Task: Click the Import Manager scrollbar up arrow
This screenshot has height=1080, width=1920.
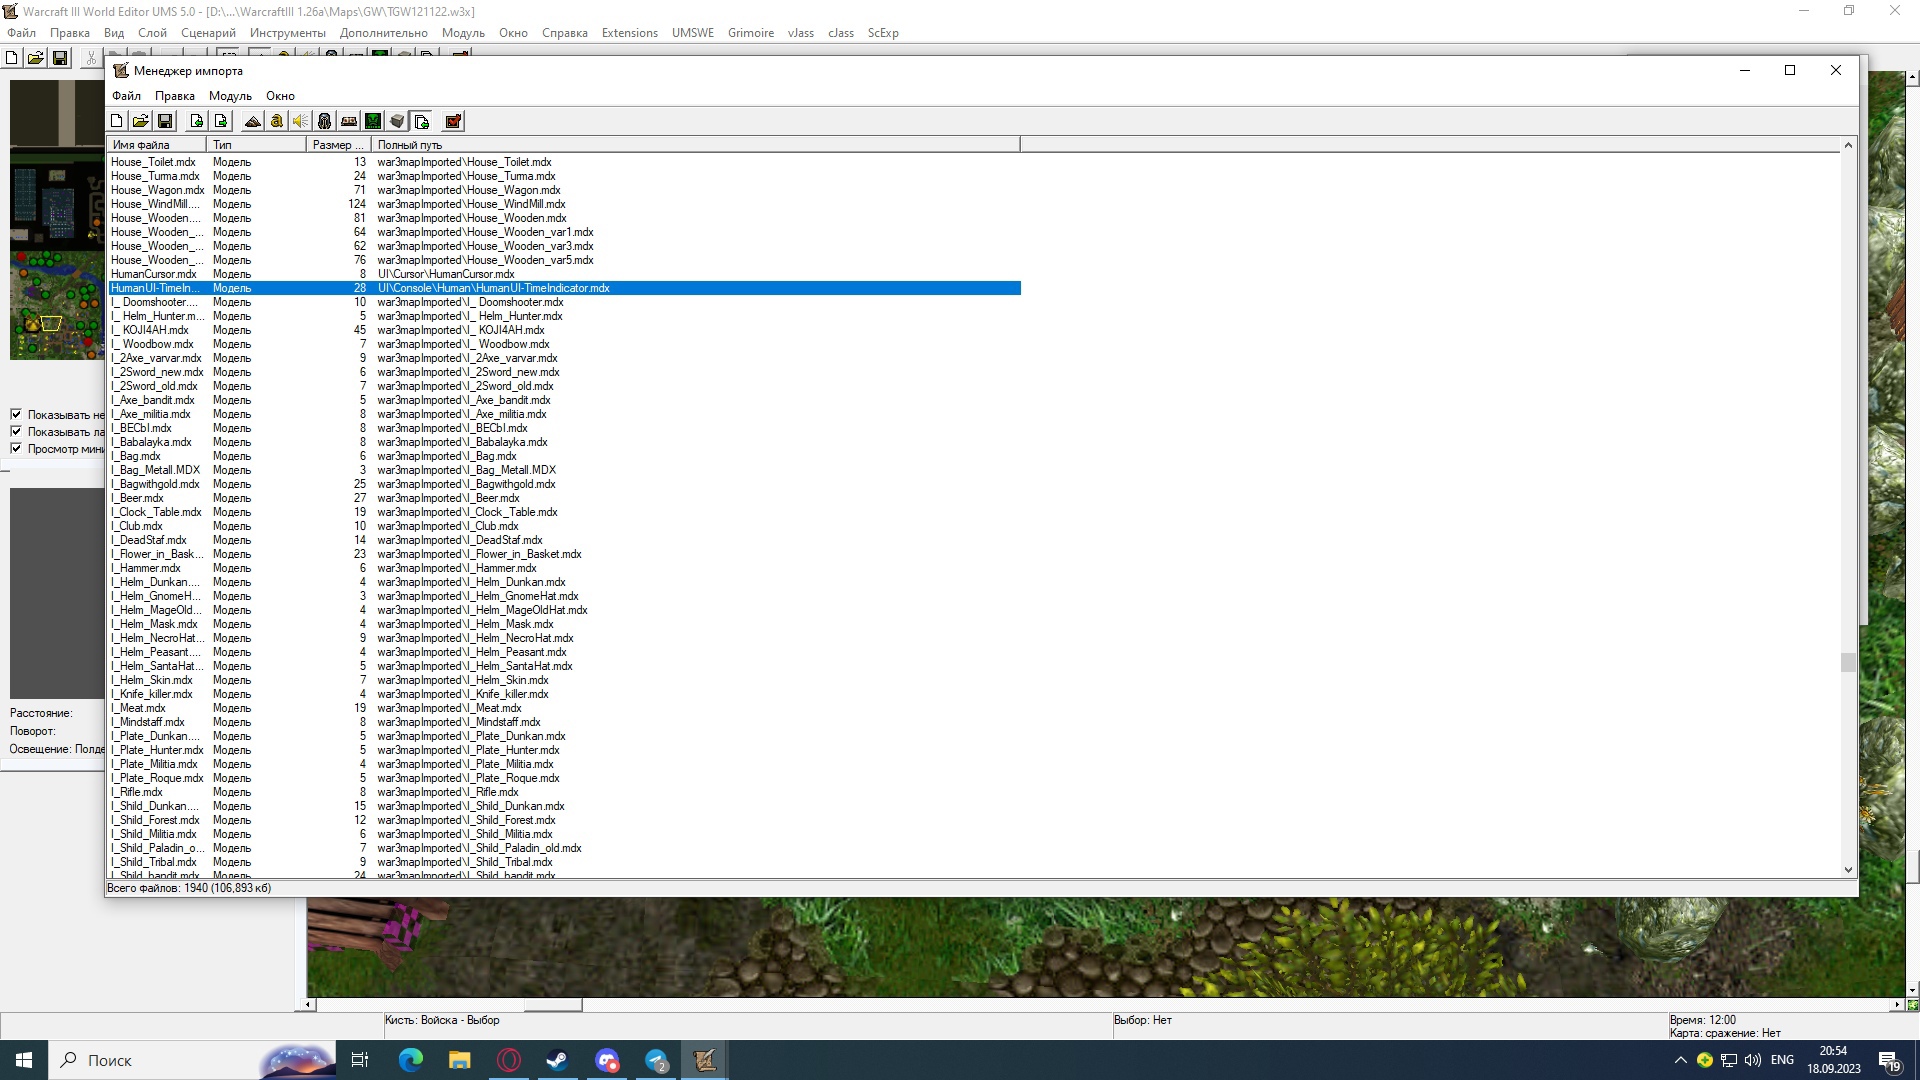Action: point(1848,146)
